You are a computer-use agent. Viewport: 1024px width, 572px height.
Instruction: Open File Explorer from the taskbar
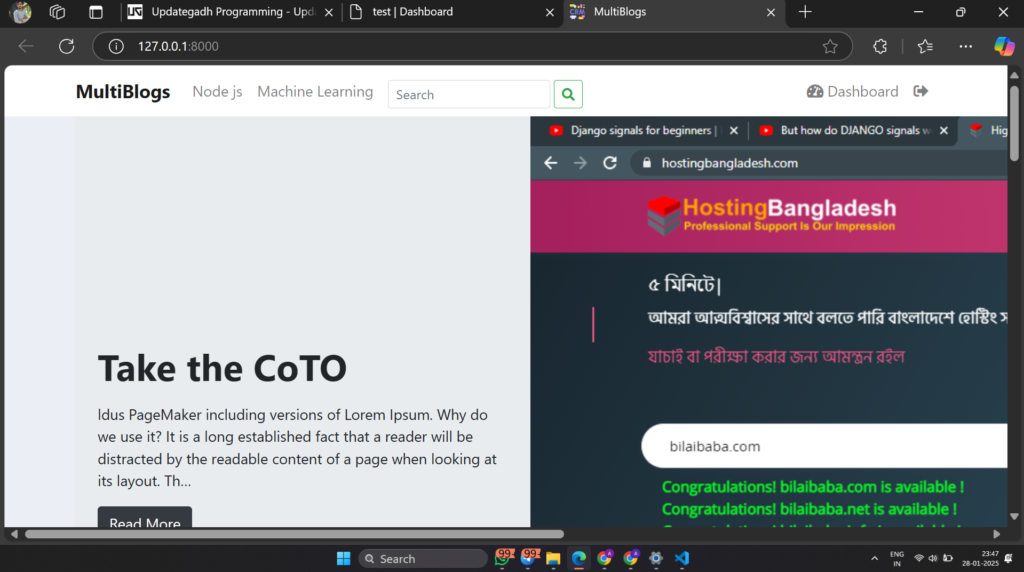coord(553,558)
